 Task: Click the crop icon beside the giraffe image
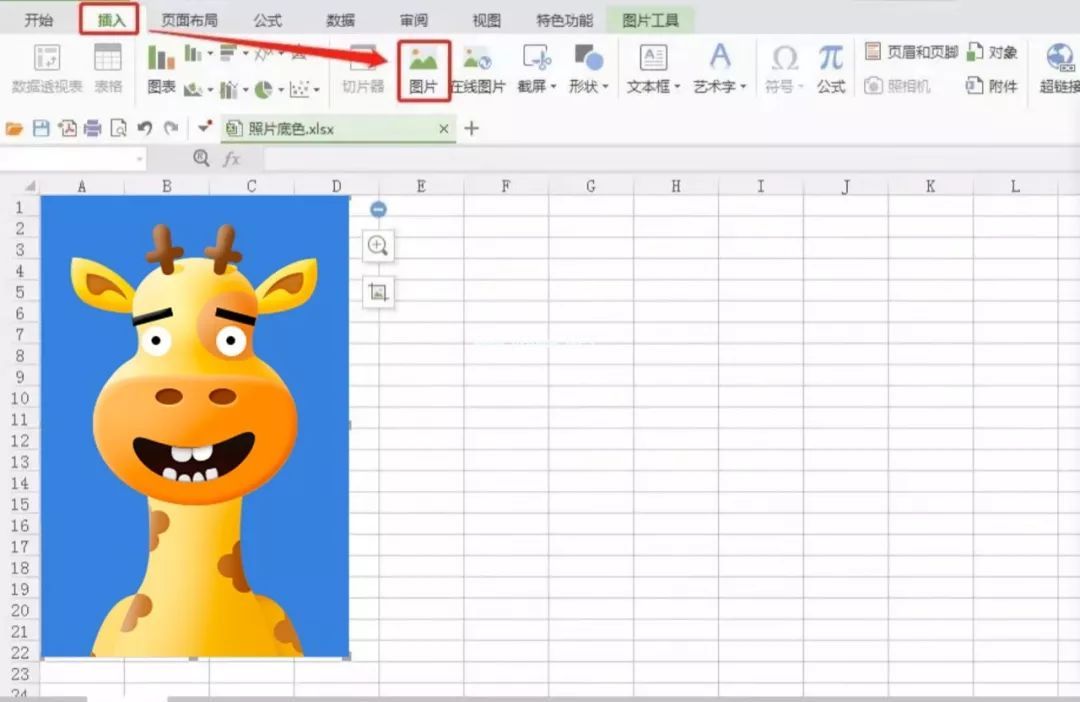click(x=378, y=292)
